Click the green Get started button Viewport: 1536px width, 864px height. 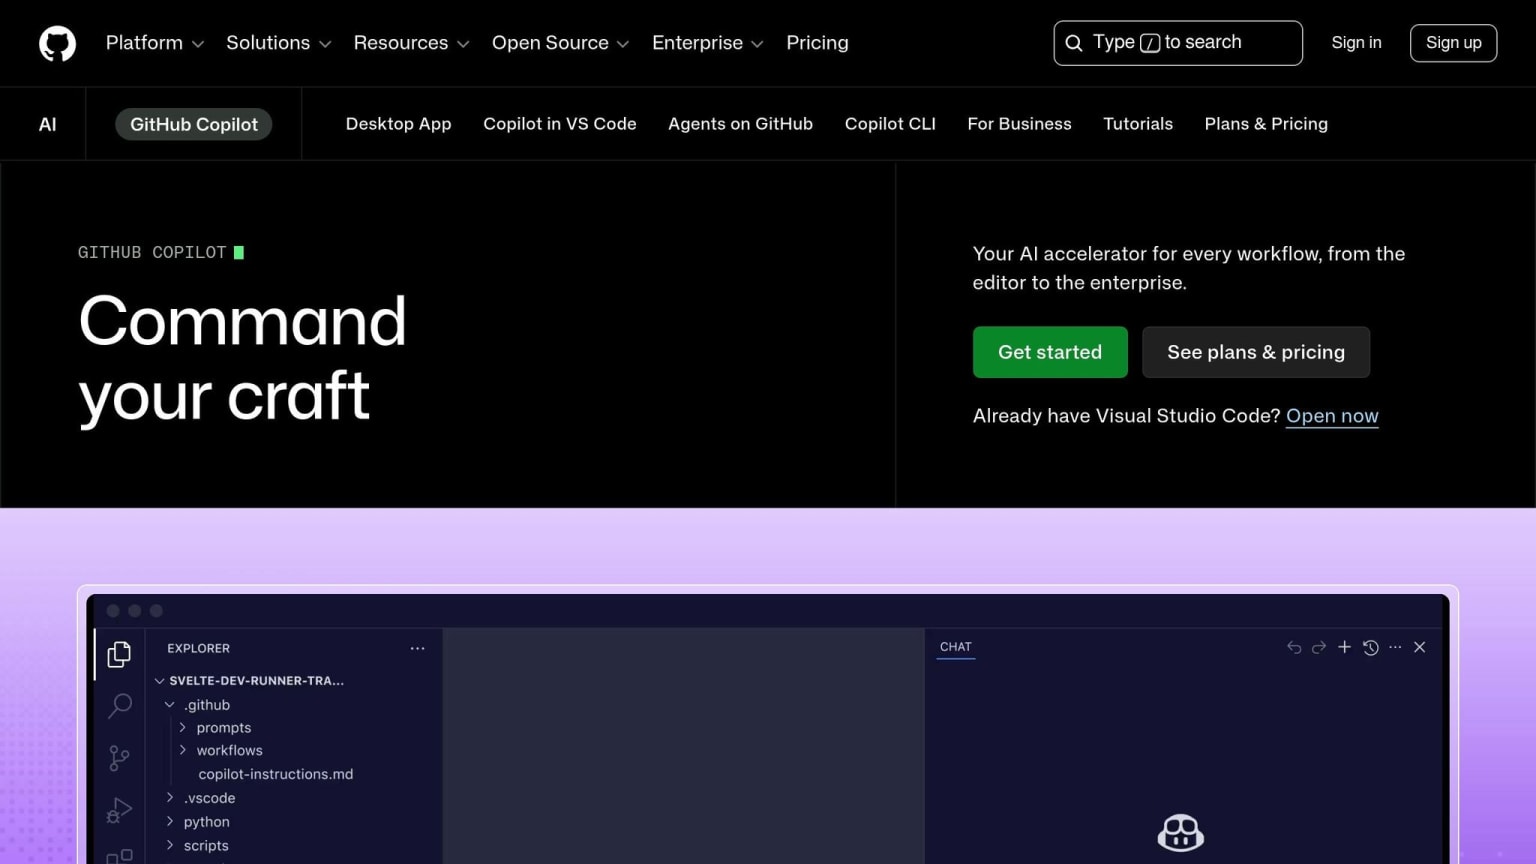(x=1050, y=352)
